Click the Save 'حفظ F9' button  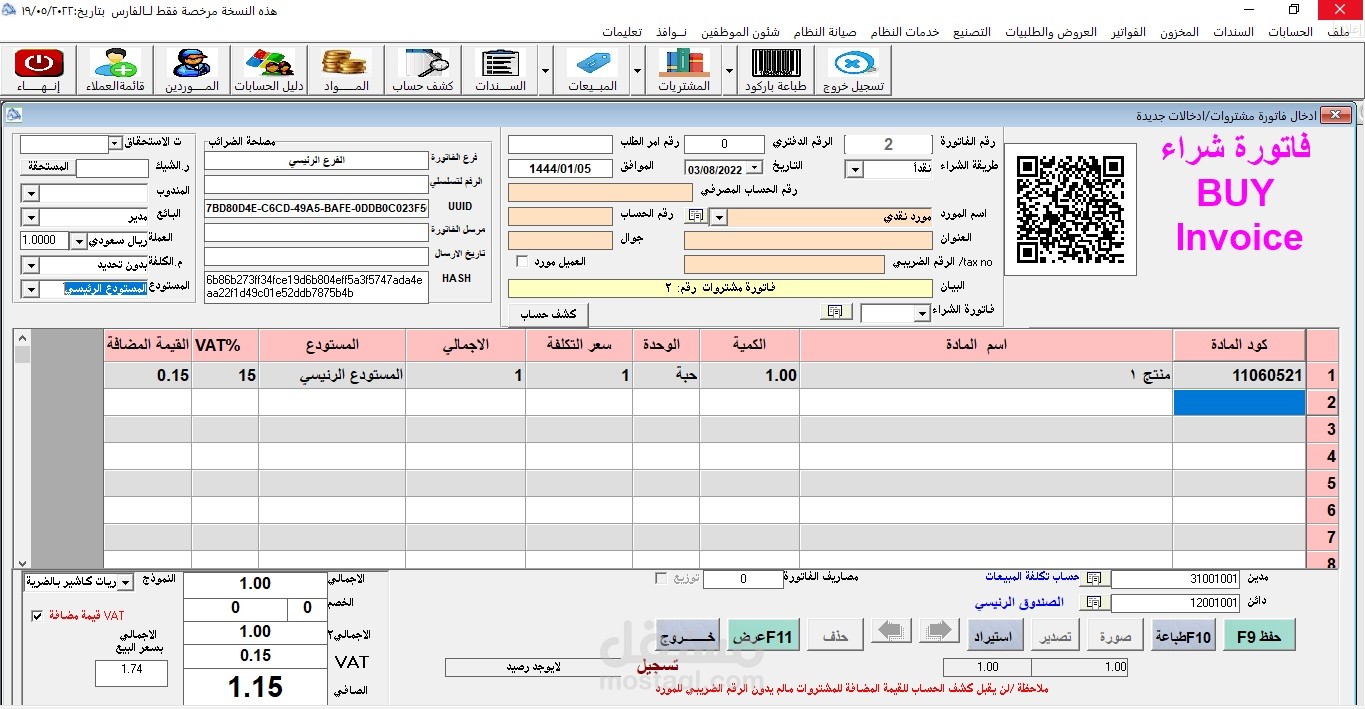tap(1258, 635)
